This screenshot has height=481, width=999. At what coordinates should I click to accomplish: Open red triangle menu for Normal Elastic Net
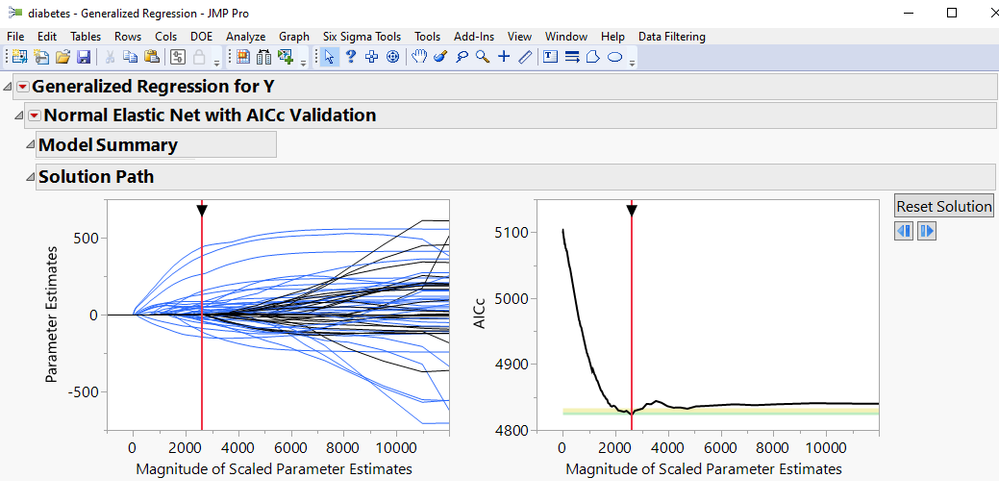coord(34,115)
